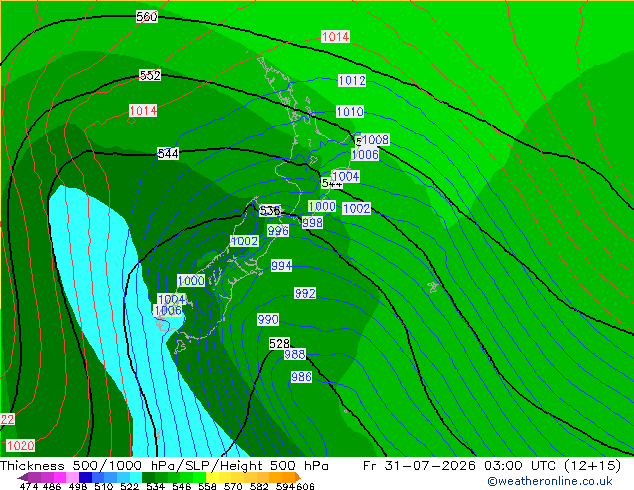
Task: Click the 546 legend value
Action: pyautogui.click(x=182, y=486)
